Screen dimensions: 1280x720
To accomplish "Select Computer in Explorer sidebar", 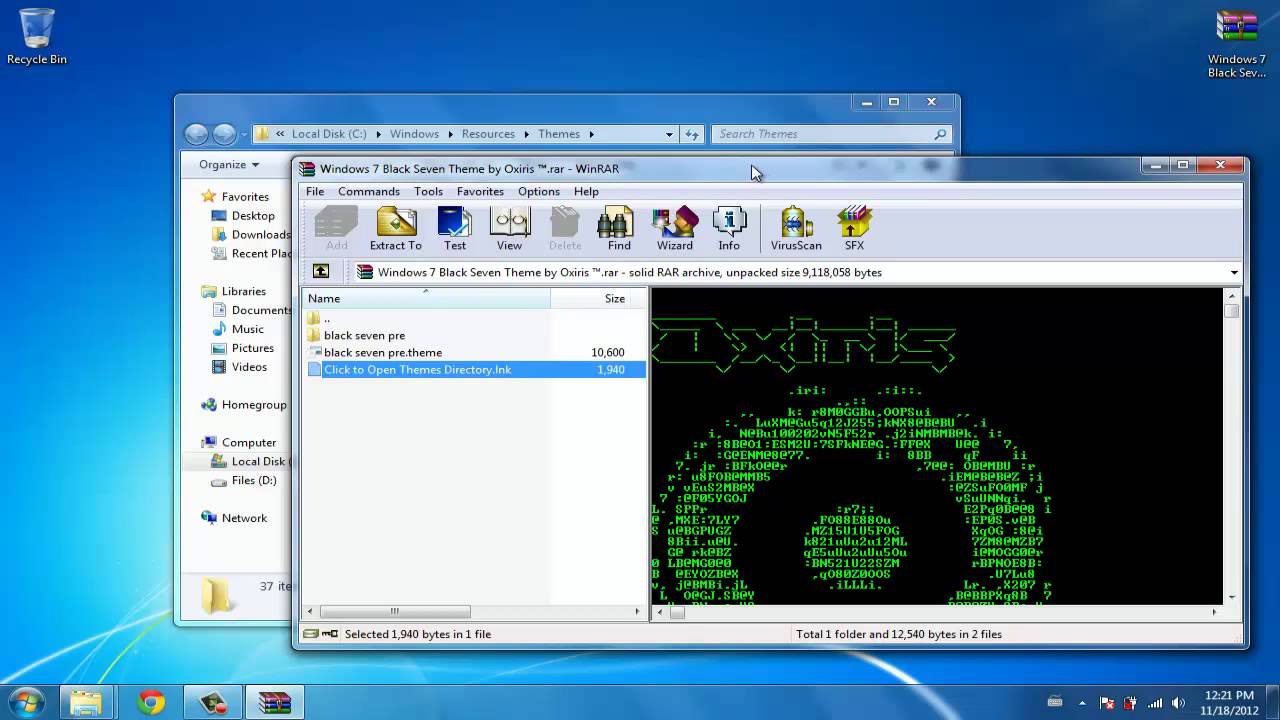I will coord(249,442).
